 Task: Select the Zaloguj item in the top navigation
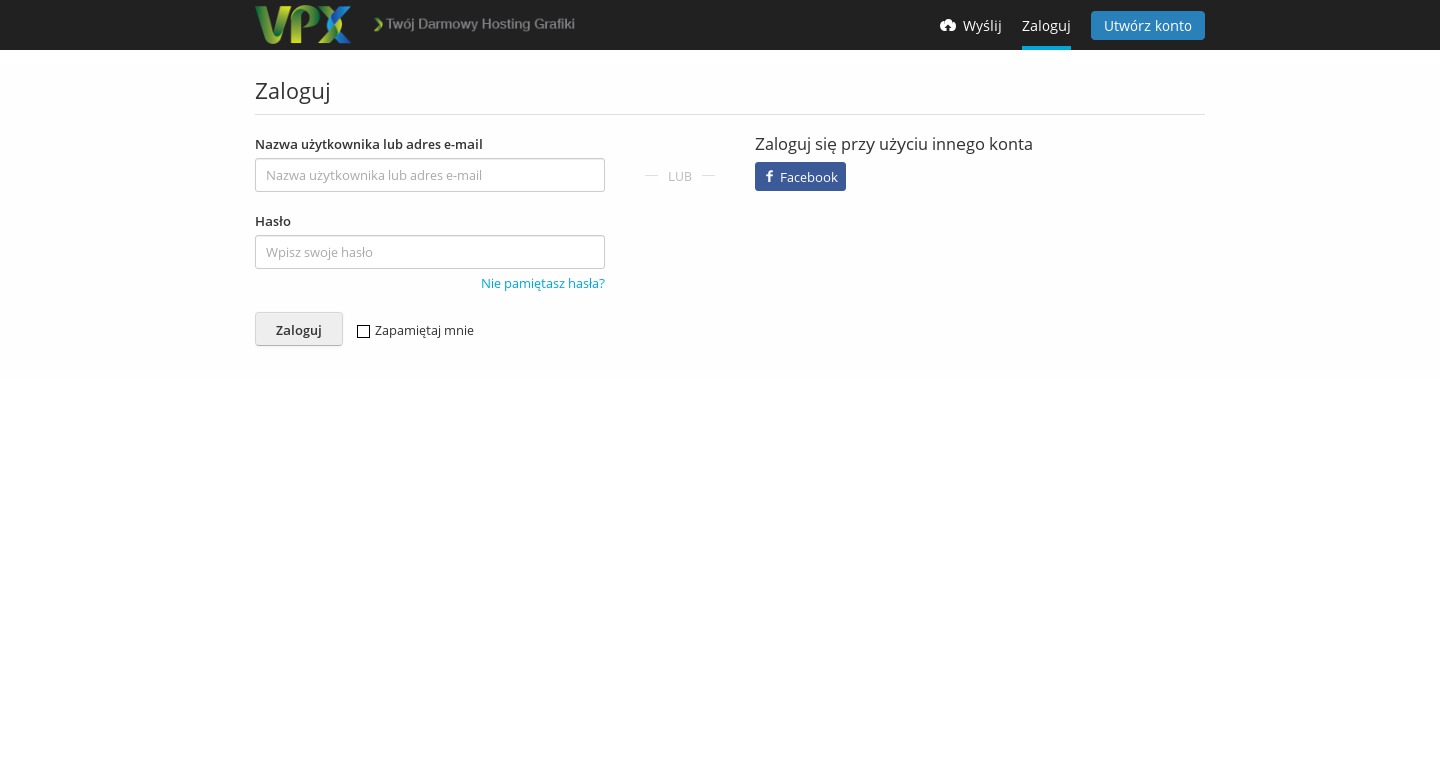[x=1046, y=26]
